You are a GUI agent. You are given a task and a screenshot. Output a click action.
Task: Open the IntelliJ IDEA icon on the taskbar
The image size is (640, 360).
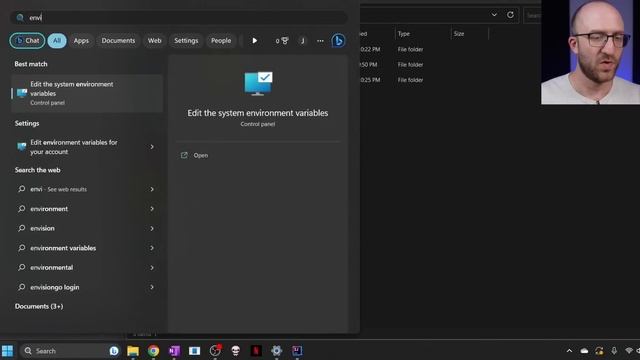(x=297, y=351)
